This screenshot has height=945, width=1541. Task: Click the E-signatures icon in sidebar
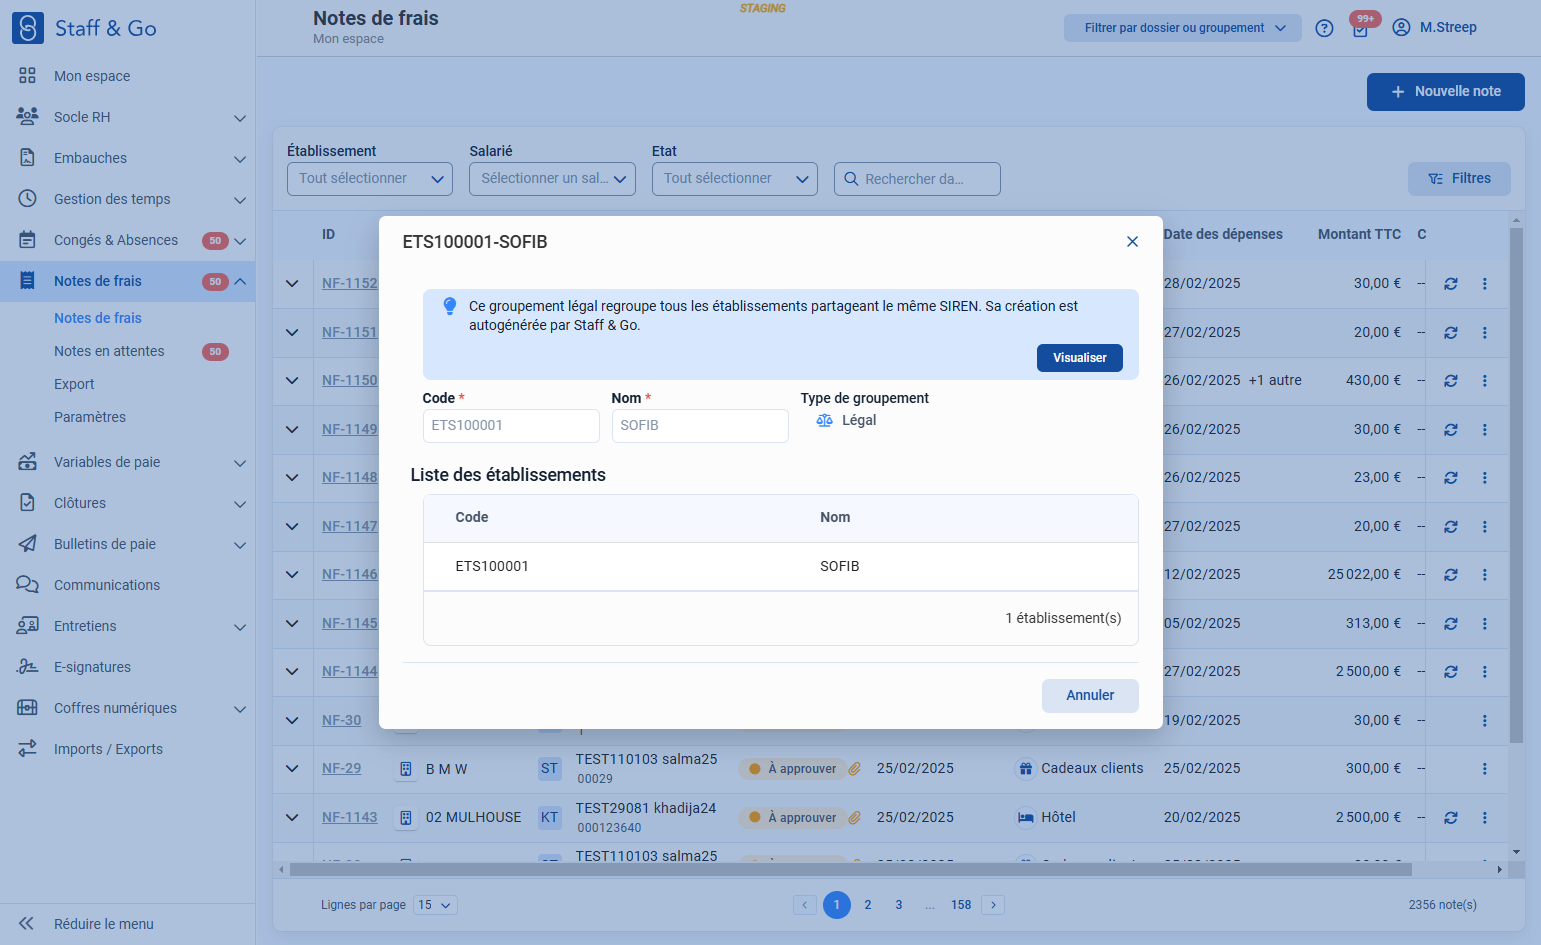tap(27, 667)
